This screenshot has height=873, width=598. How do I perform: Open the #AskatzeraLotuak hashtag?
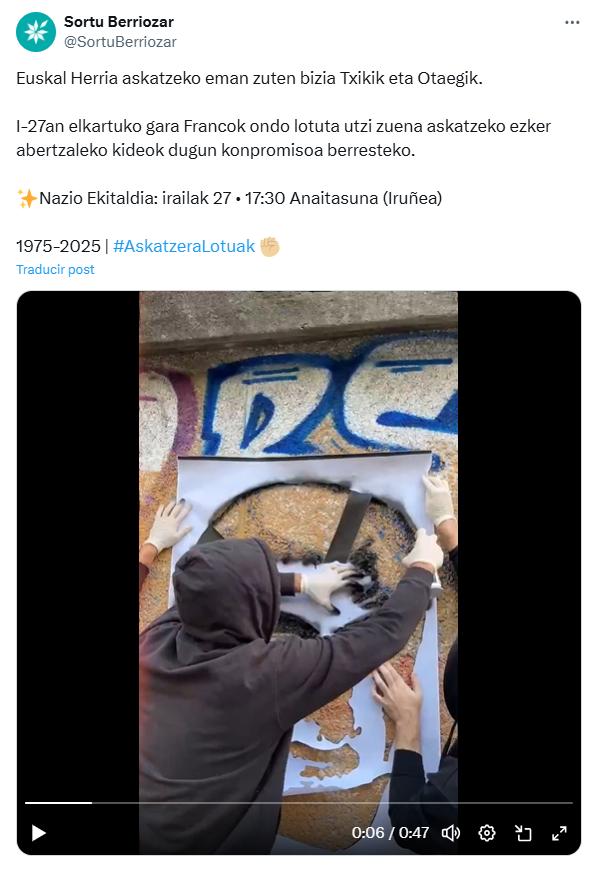[x=184, y=246]
